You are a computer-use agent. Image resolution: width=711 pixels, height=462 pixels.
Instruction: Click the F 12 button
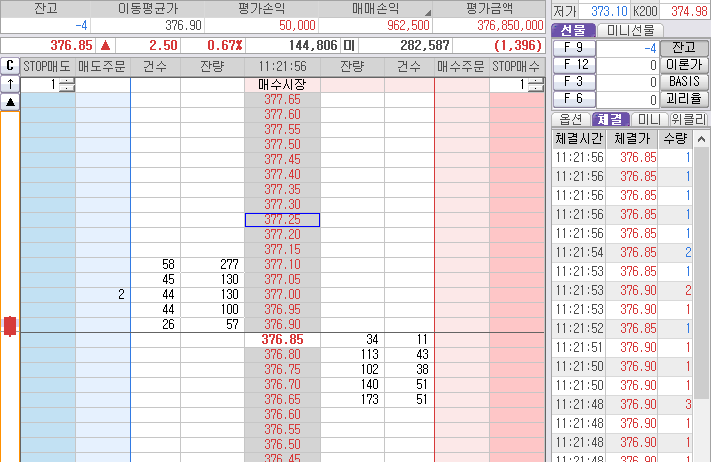click(x=574, y=65)
